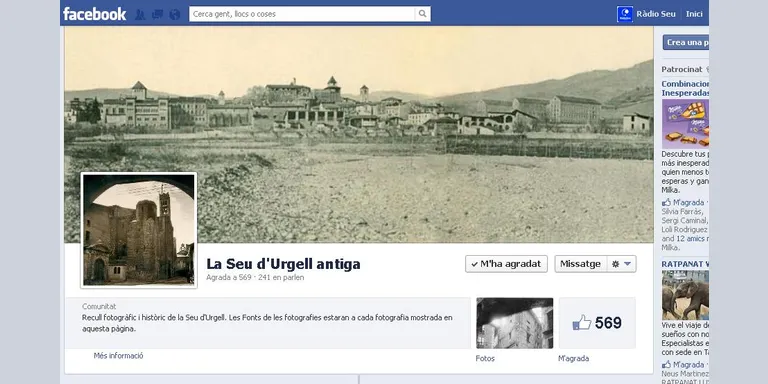Open messages icon in top bar
Viewport: 768px width, 384px height.
157,14
